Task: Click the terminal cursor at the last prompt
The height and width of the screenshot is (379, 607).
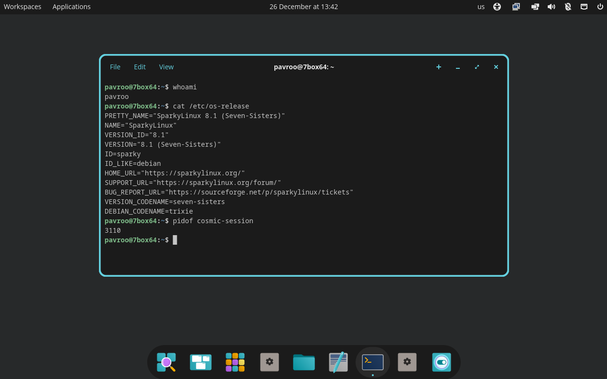Action: [x=175, y=240]
